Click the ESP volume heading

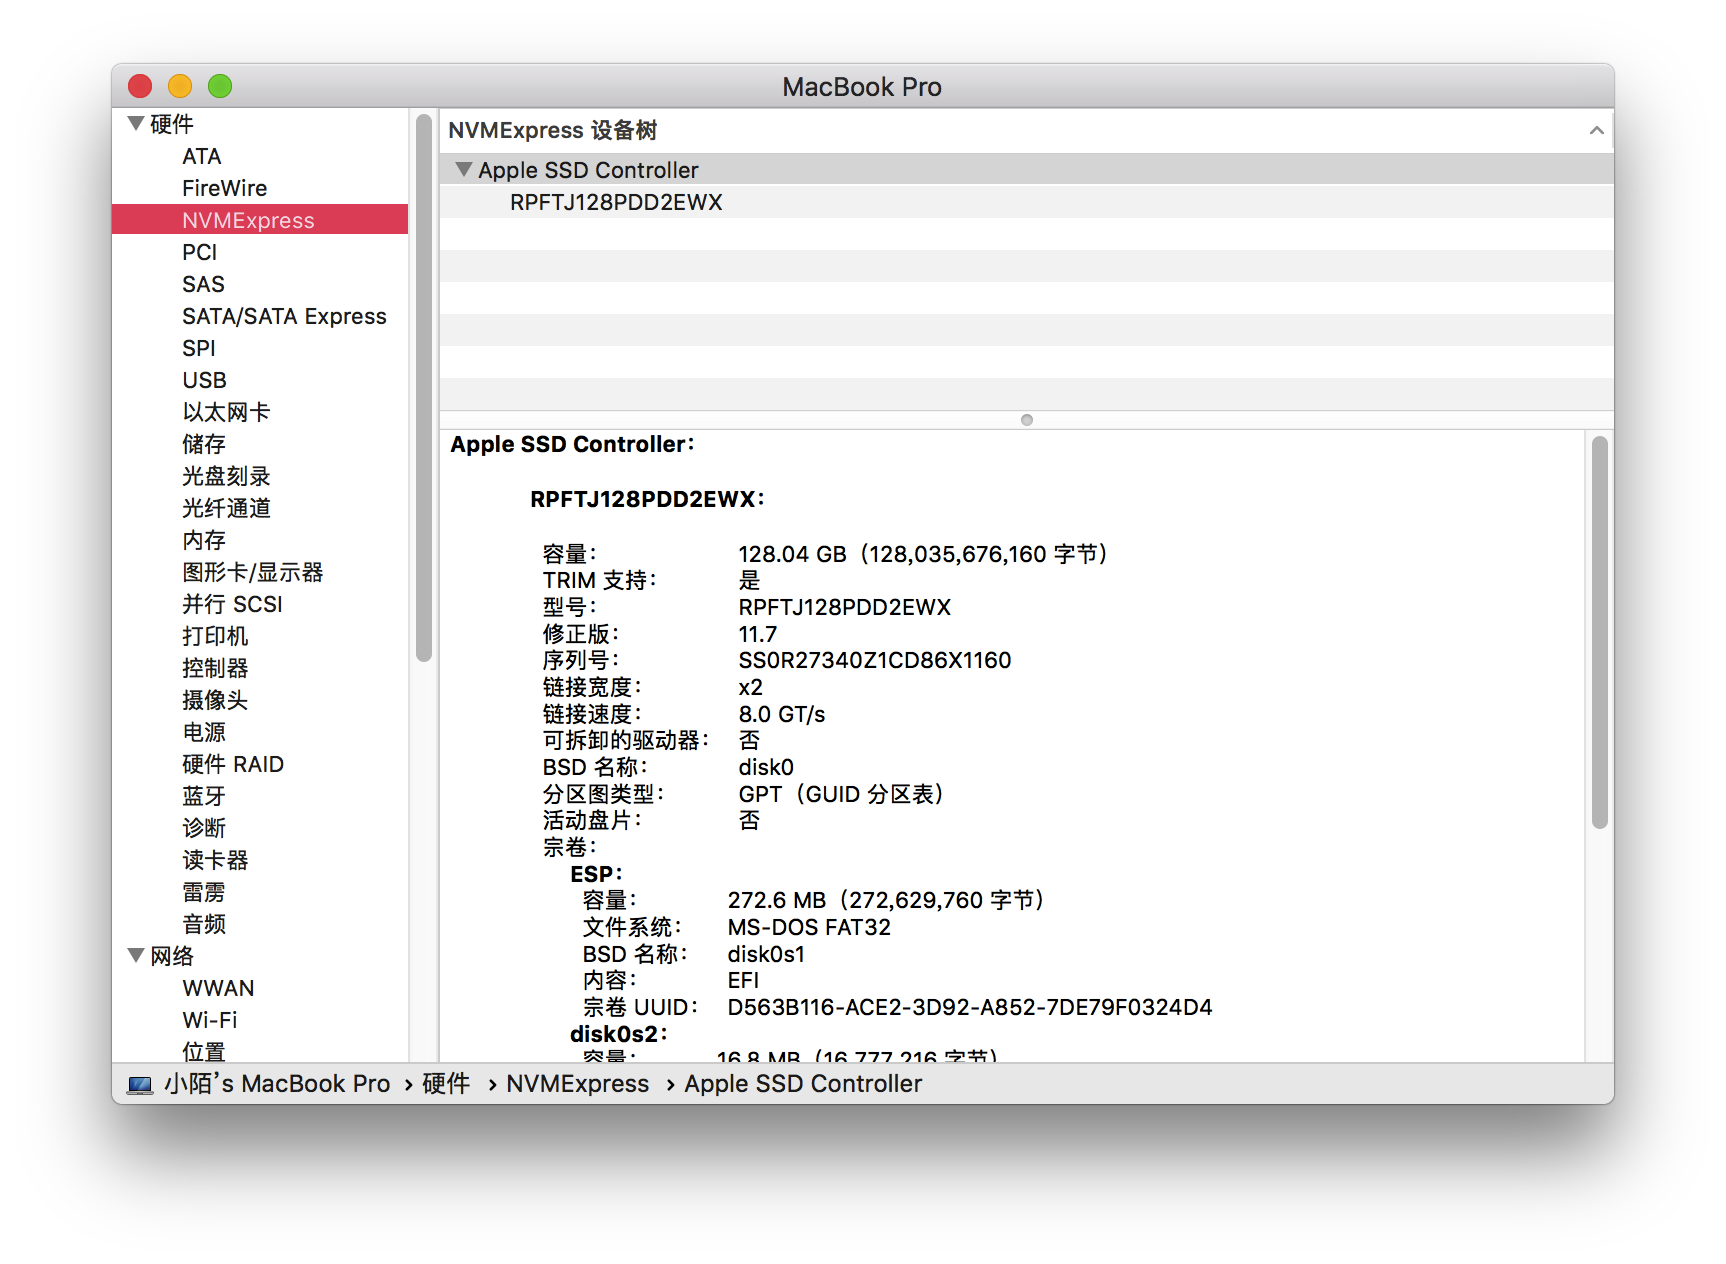click(596, 875)
